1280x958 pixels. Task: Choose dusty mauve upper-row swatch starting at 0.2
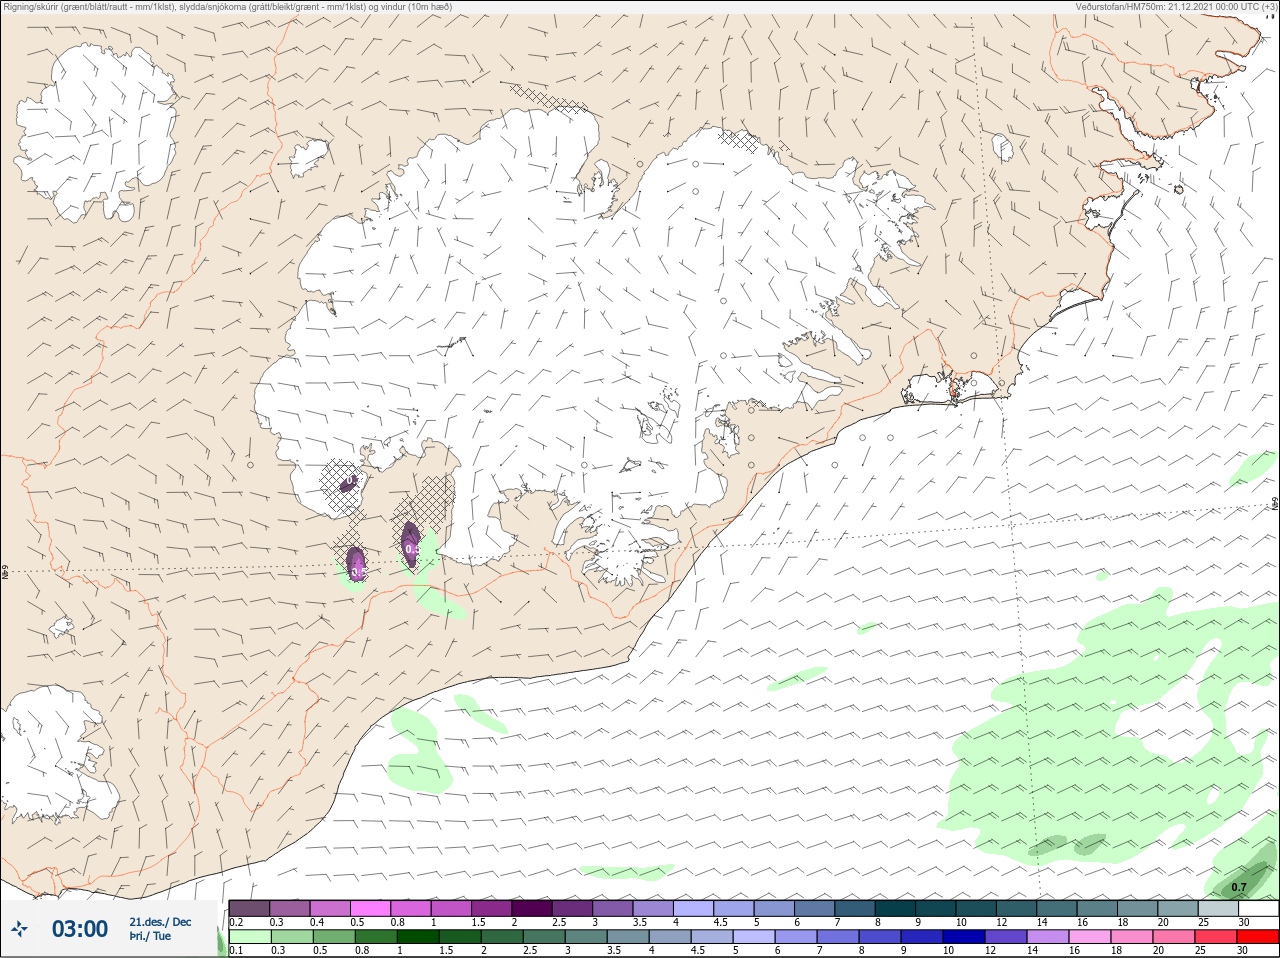click(x=249, y=908)
